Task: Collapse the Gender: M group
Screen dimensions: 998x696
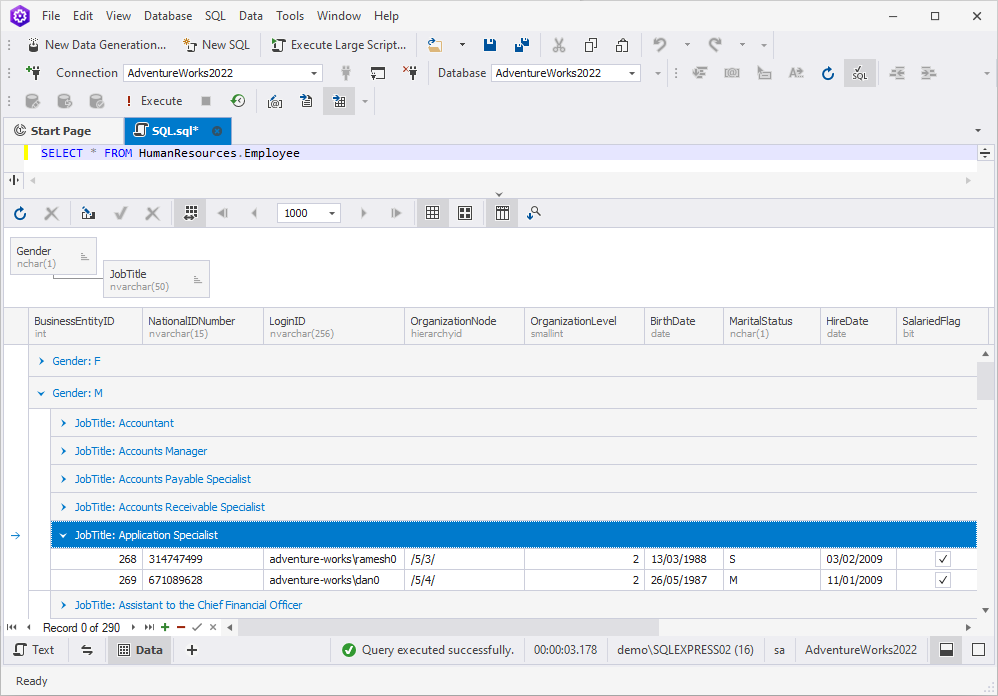Action: pos(41,393)
